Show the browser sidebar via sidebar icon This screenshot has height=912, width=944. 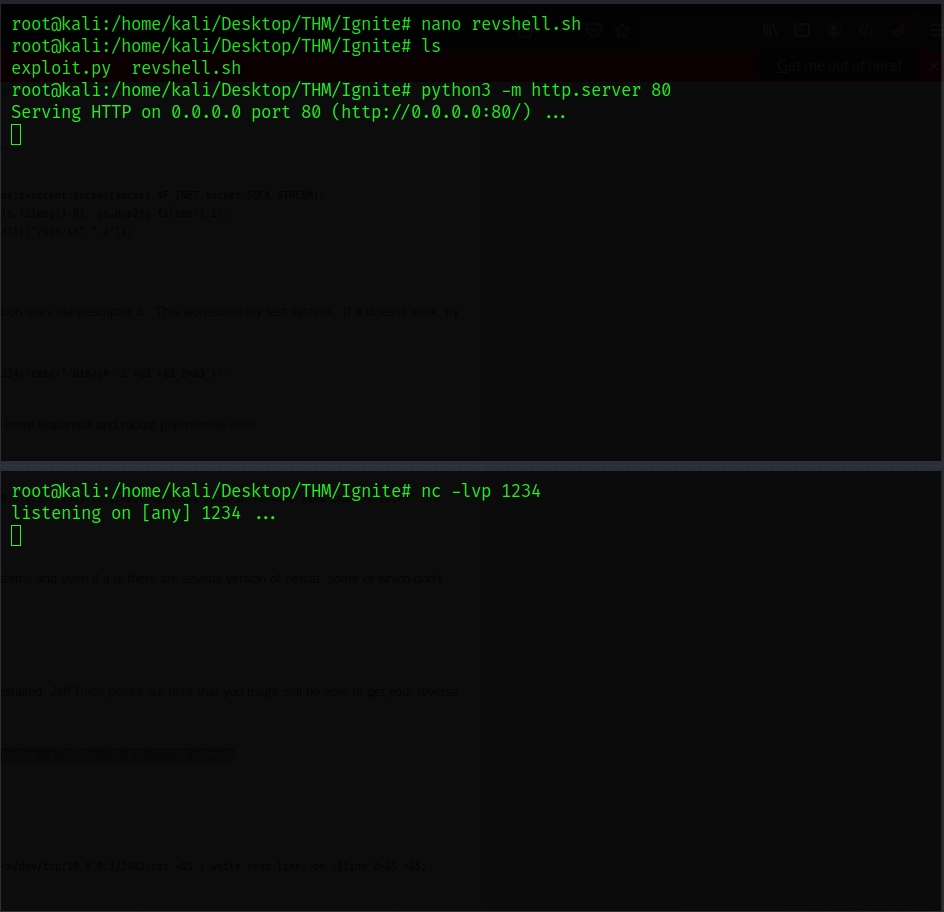(x=802, y=30)
